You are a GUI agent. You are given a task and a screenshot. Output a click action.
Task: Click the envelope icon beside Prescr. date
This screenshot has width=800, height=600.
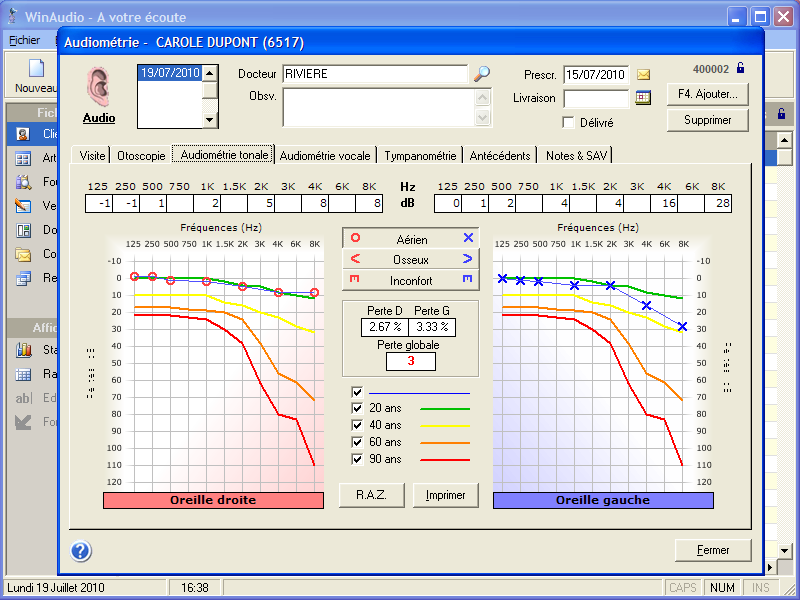click(643, 75)
